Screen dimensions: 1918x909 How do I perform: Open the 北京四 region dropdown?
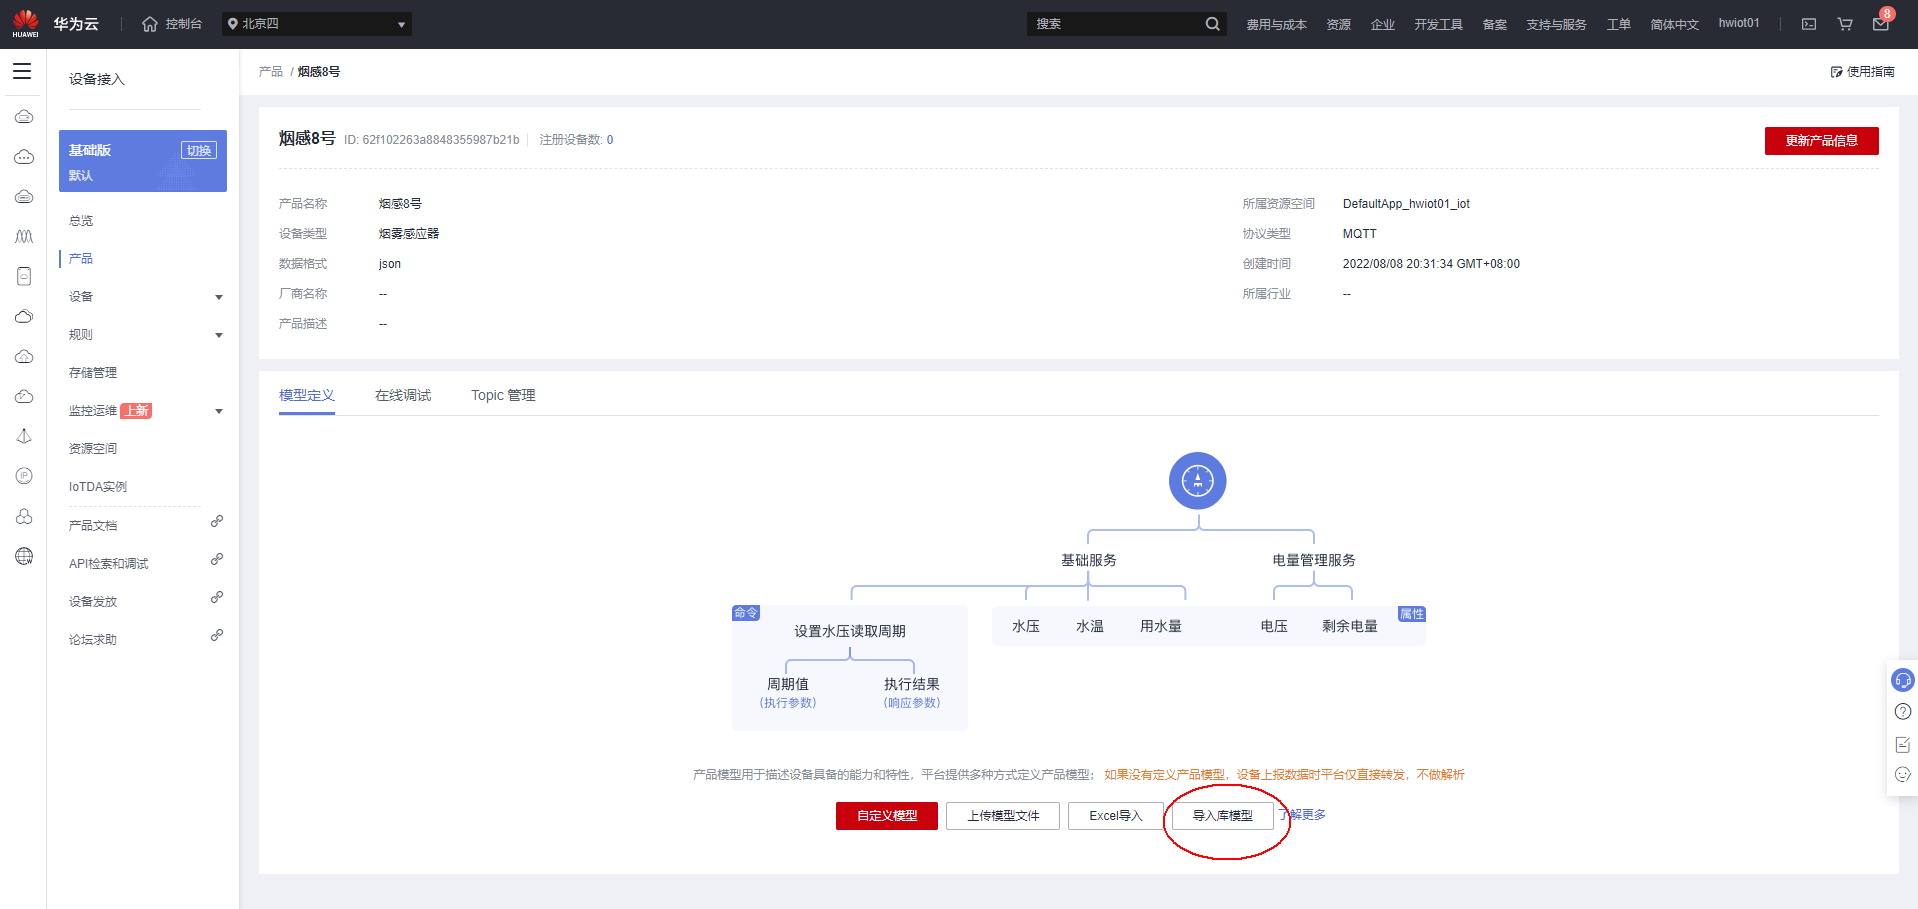[317, 24]
